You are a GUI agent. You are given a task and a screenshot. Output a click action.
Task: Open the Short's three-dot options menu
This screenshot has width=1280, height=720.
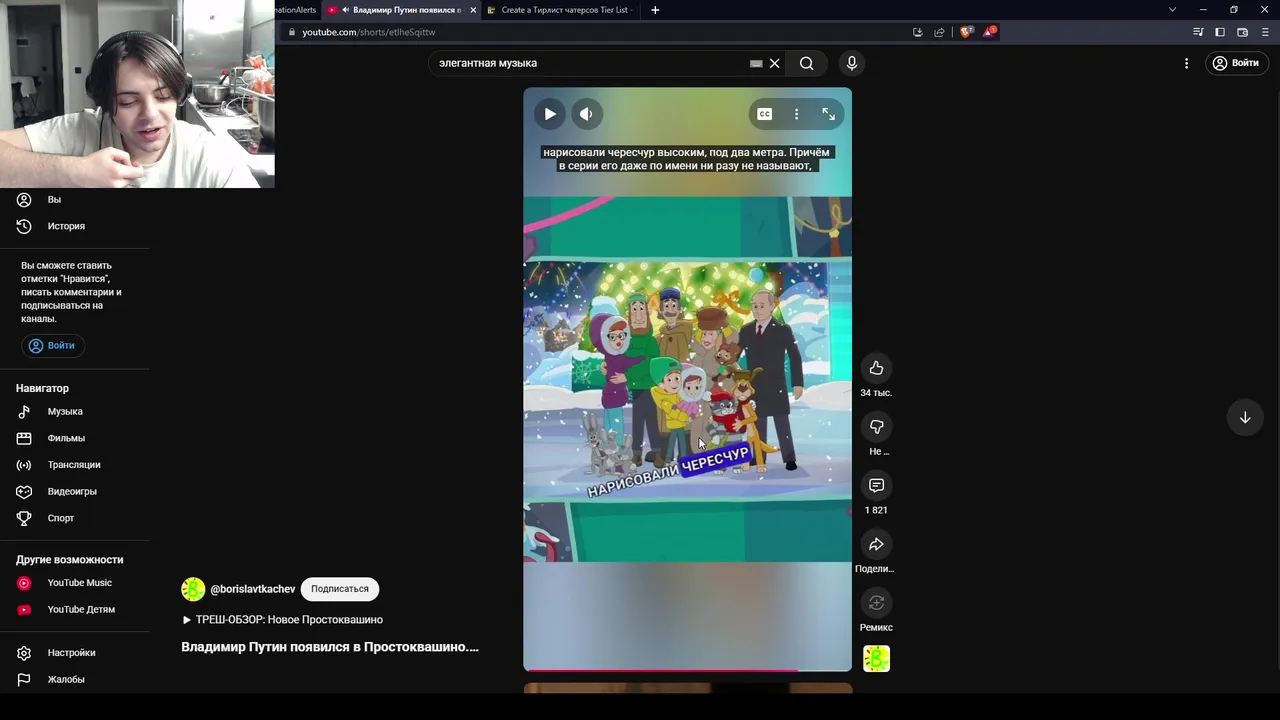tap(797, 114)
